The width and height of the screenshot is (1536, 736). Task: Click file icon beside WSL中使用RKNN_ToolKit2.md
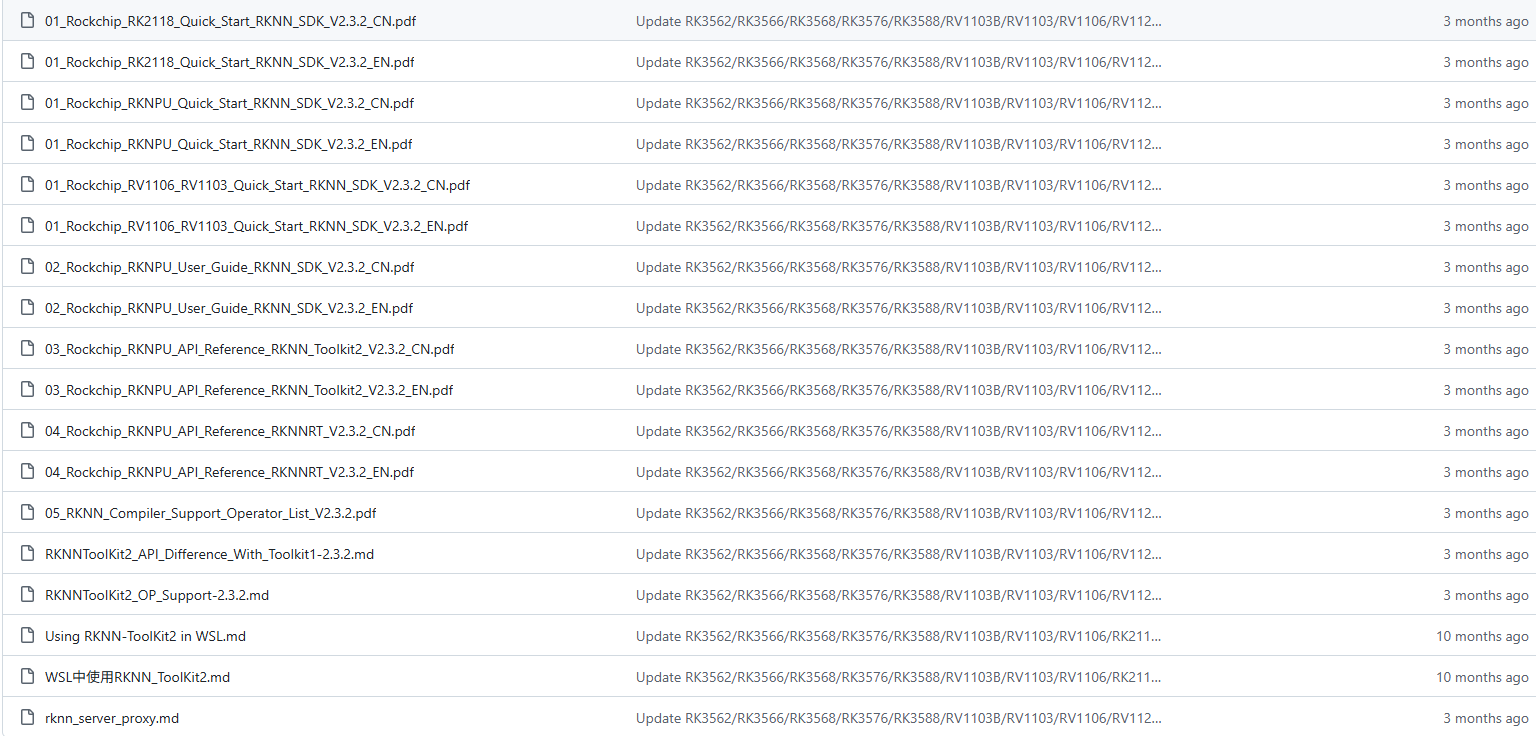27,677
